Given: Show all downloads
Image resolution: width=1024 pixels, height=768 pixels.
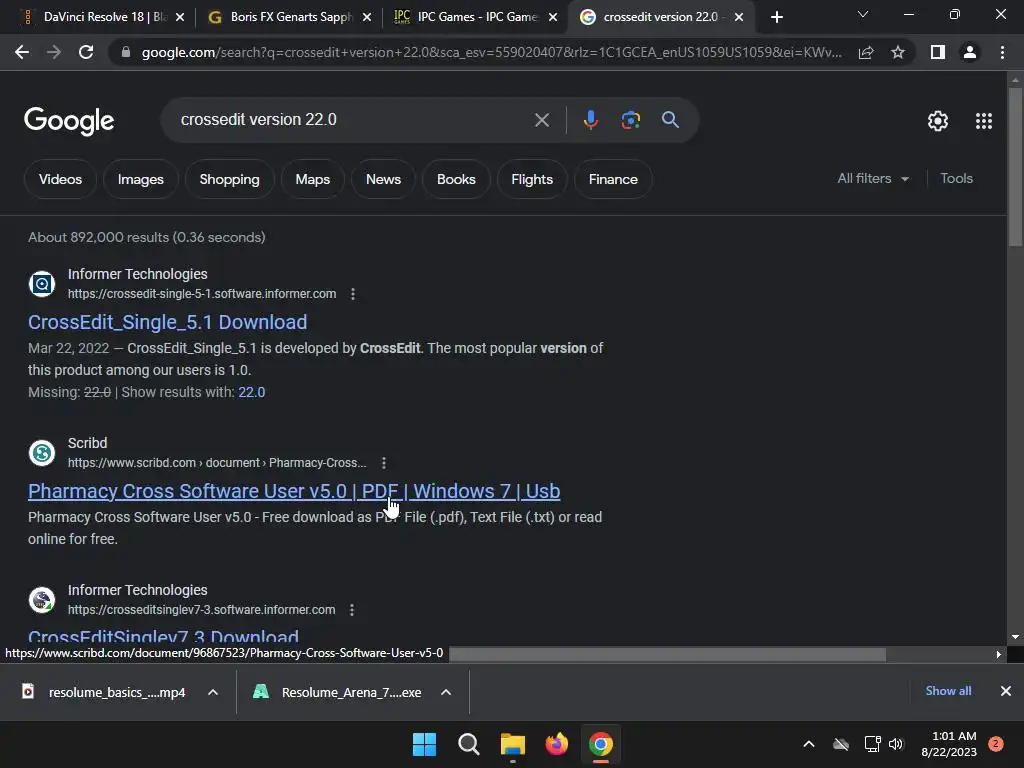Looking at the screenshot, I should point(948,691).
